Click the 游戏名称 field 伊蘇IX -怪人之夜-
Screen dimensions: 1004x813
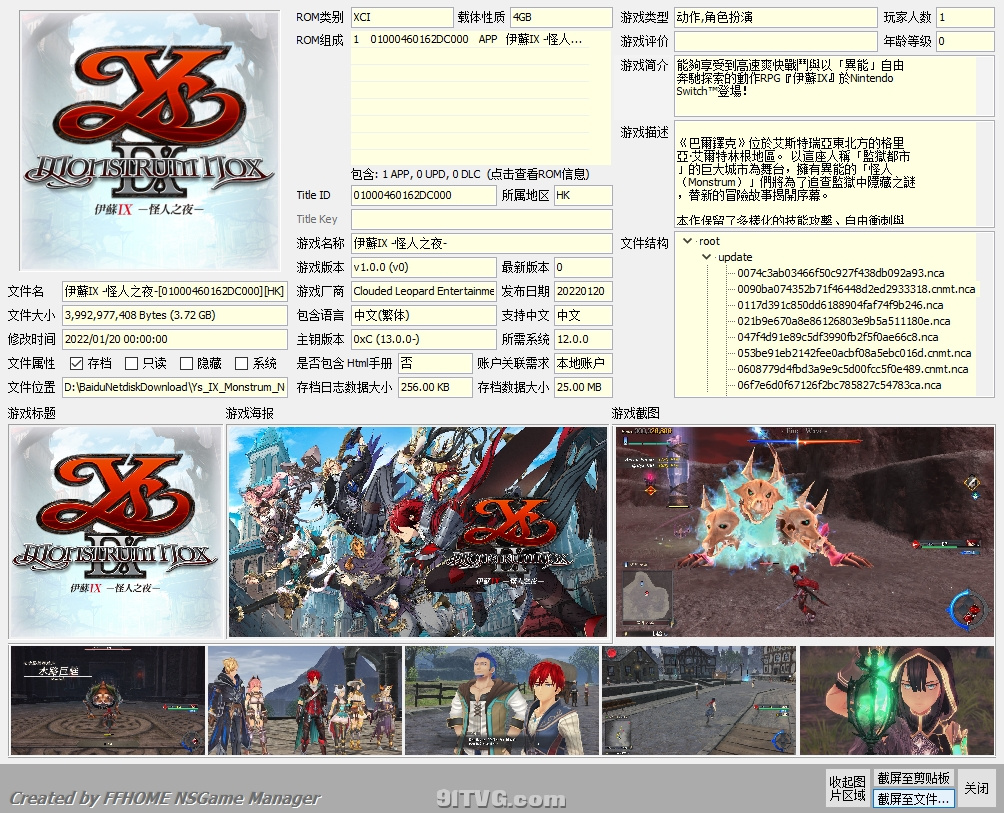[482, 243]
